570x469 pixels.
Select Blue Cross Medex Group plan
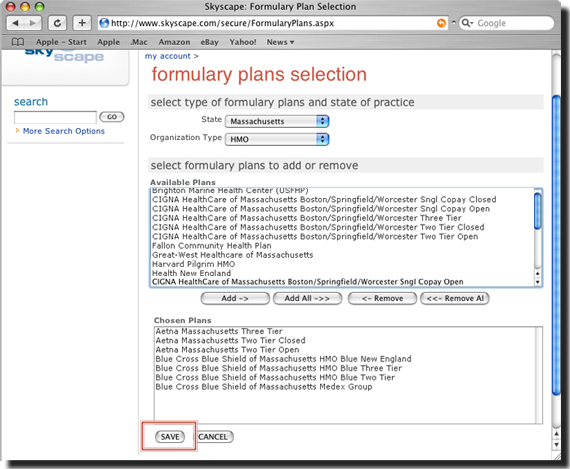[264, 387]
